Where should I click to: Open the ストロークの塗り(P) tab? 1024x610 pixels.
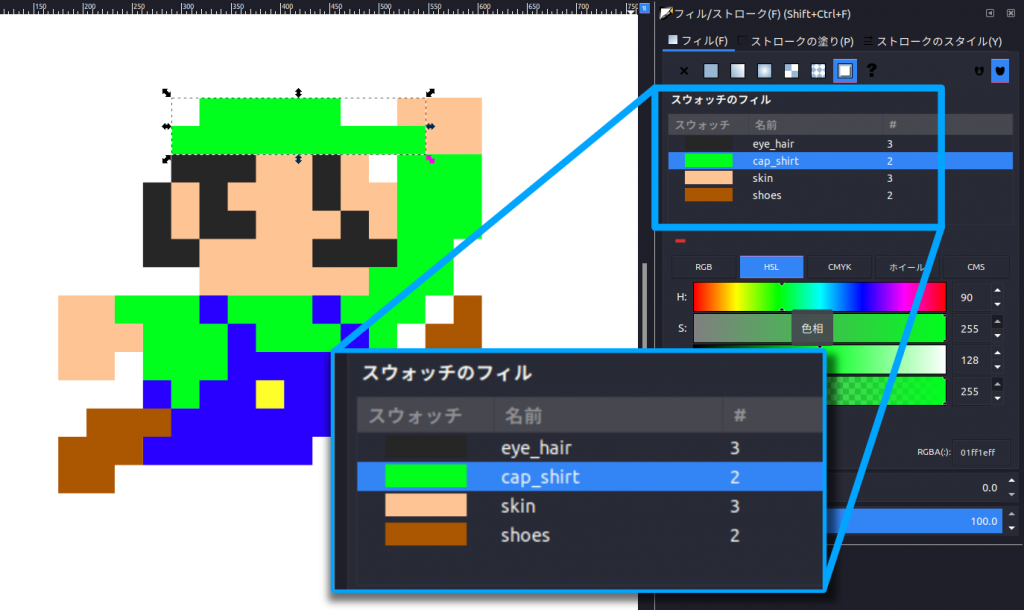point(795,41)
